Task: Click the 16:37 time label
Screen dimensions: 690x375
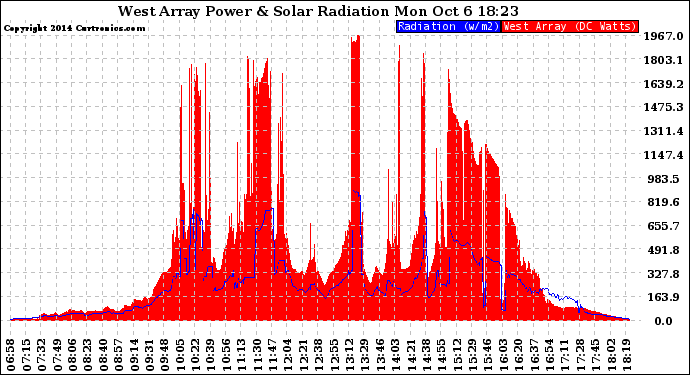Action: pyautogui.click(x=533, y=355)
